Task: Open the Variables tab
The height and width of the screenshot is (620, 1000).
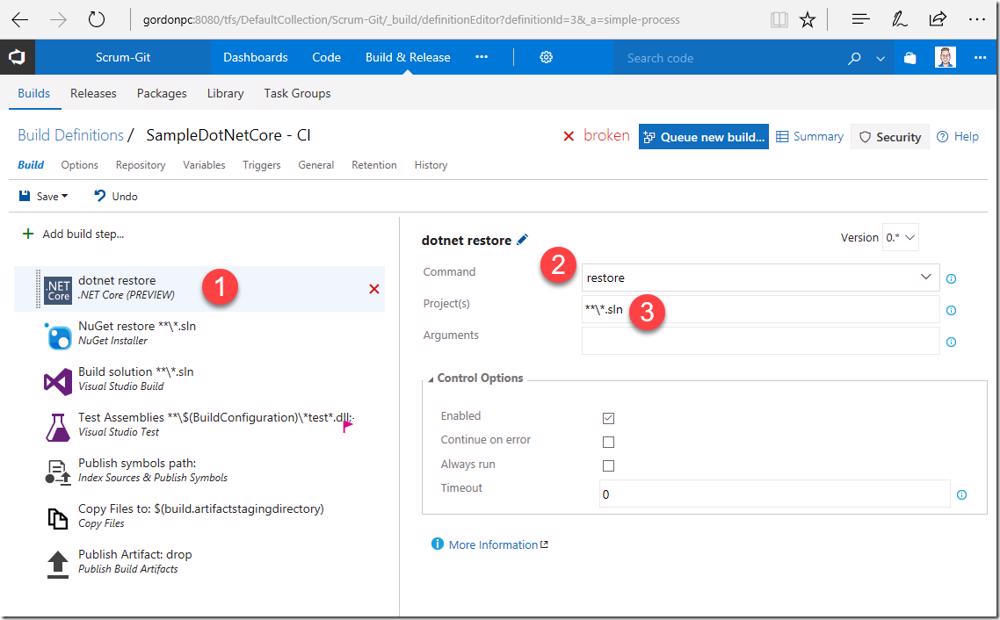Action: pos(204,165)
